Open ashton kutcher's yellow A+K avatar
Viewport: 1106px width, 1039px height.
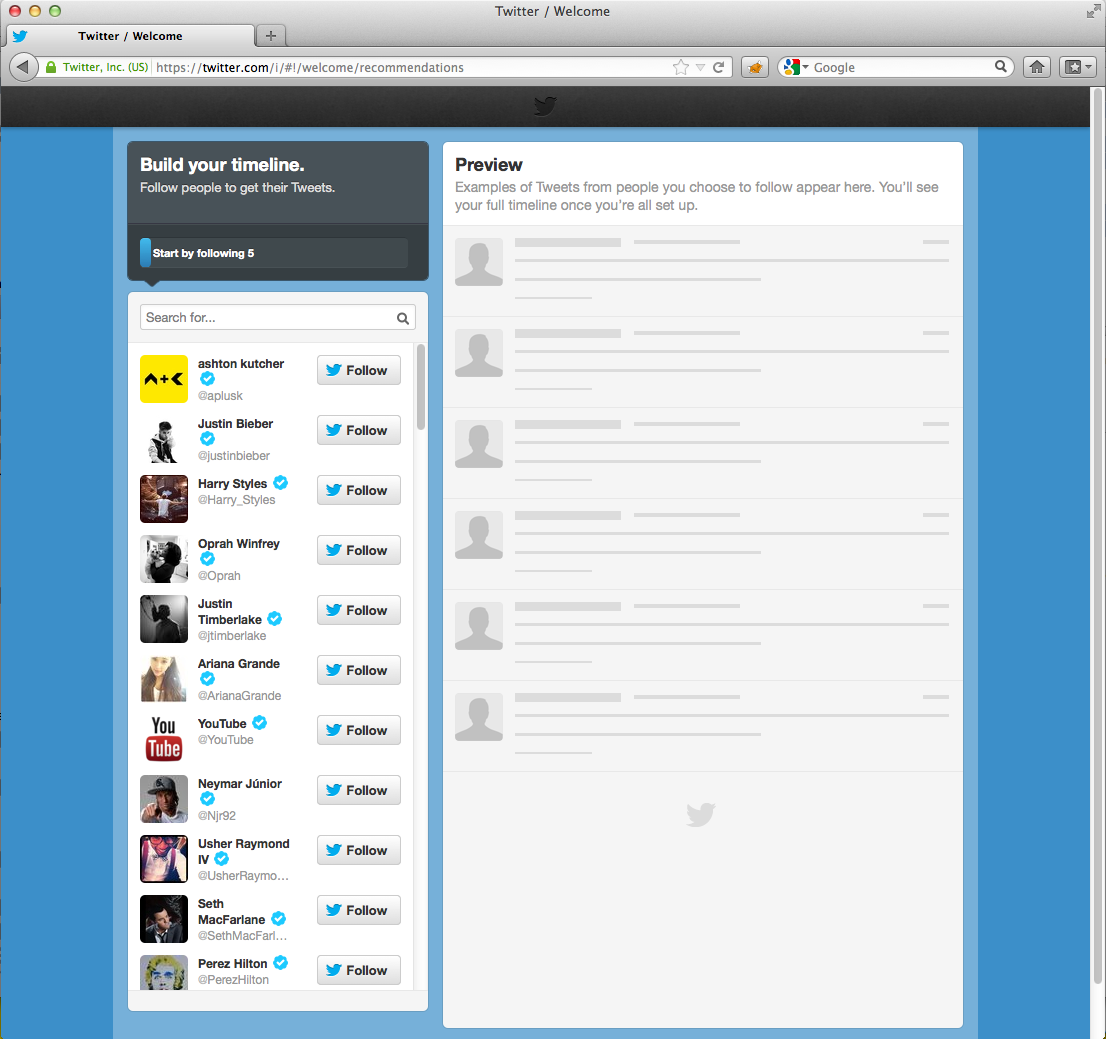click(x=164, y=379)
